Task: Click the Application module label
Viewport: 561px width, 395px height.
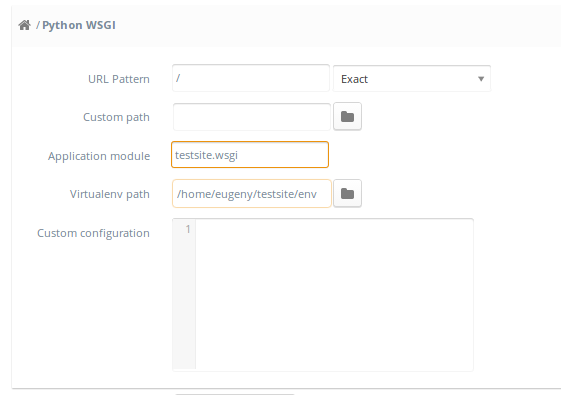Action: pyautogui.click(x=99, y=156)
